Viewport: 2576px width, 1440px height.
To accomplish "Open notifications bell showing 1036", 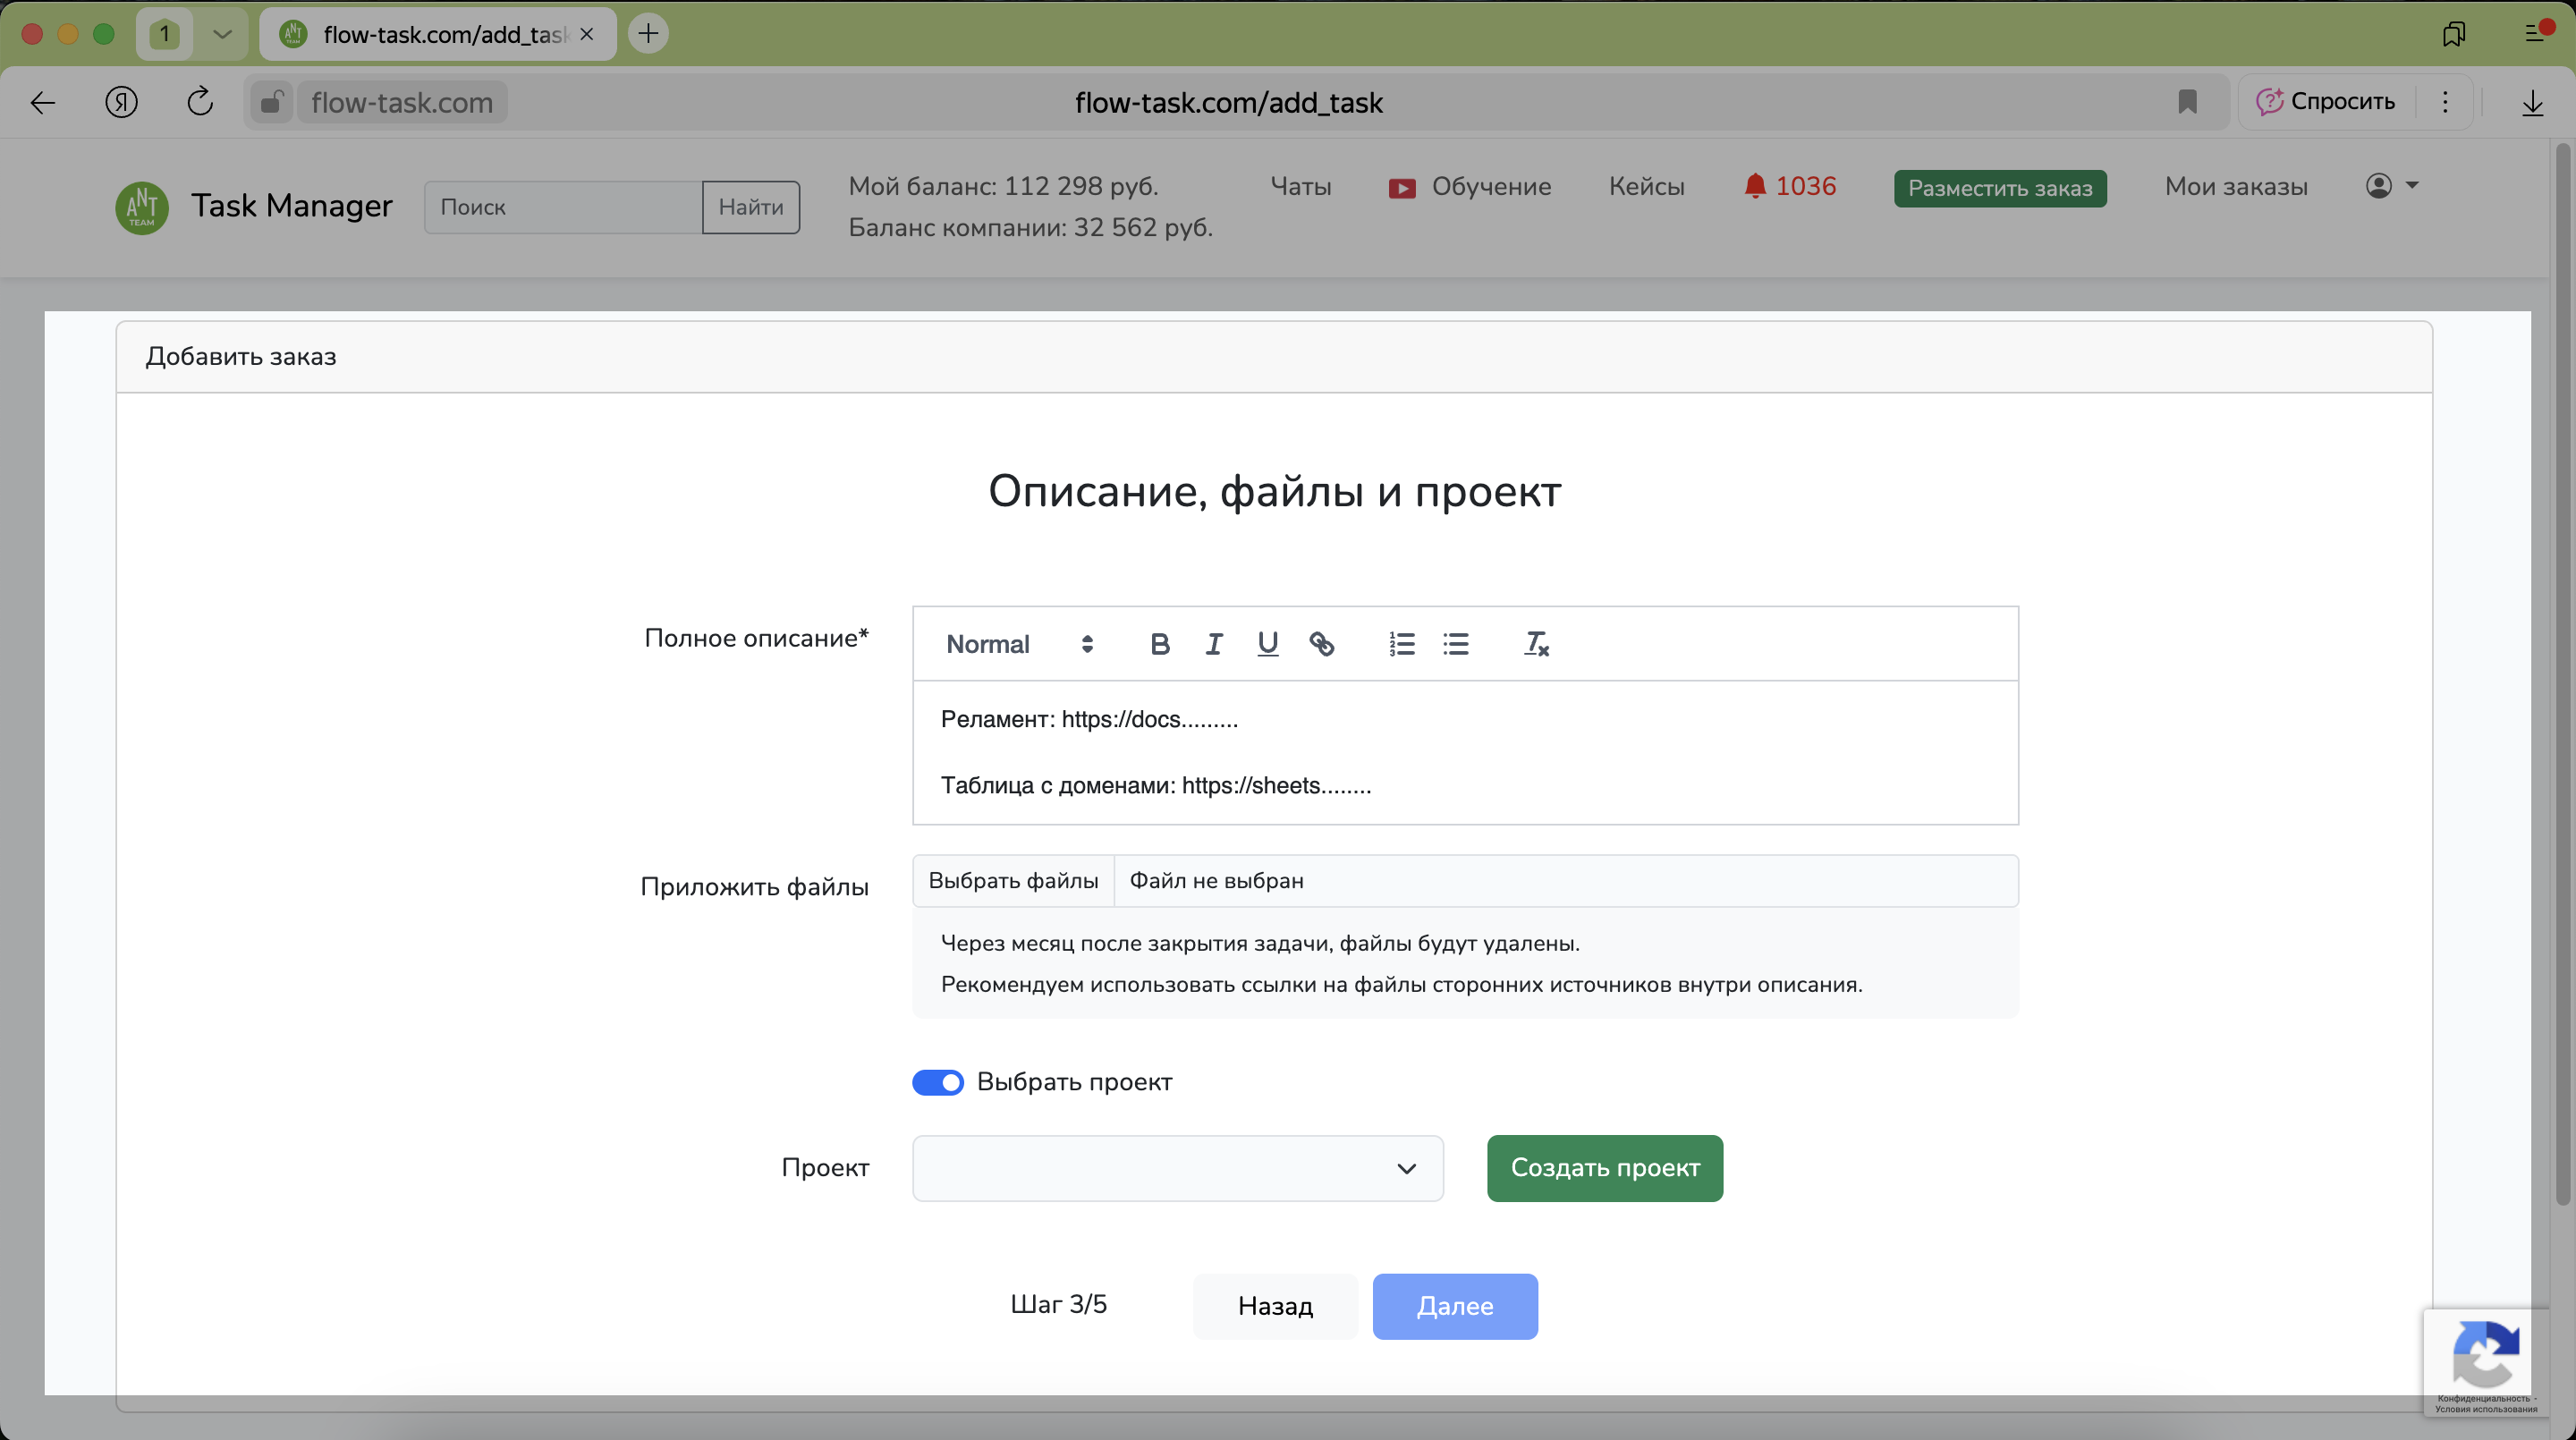I will (x=1789, y=187).
